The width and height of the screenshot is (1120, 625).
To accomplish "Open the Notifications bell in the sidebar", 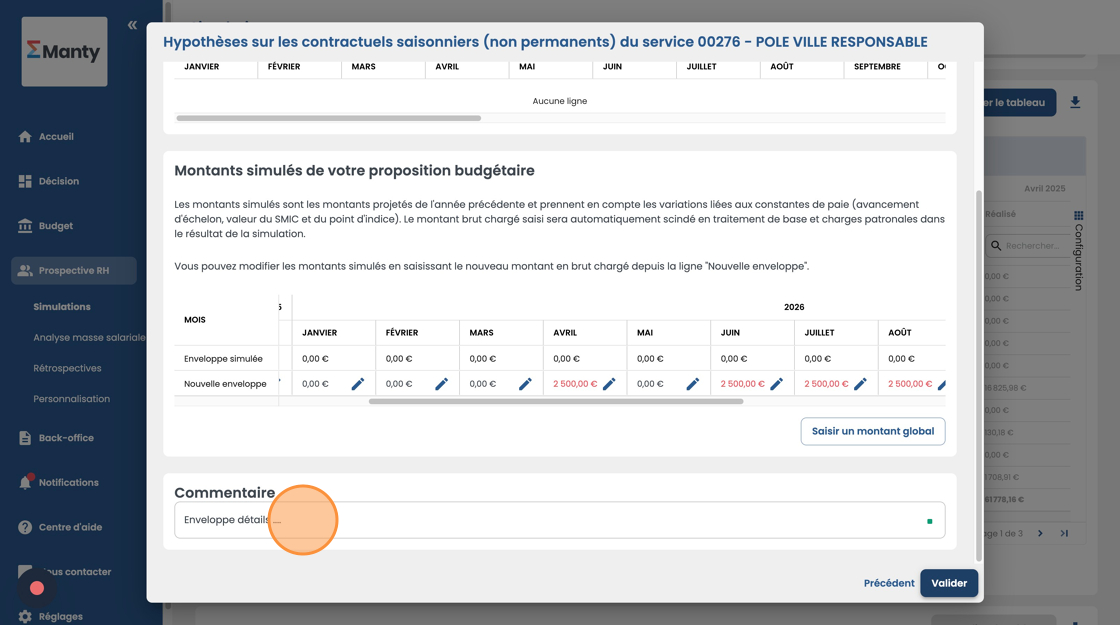I will click(26, 482).
